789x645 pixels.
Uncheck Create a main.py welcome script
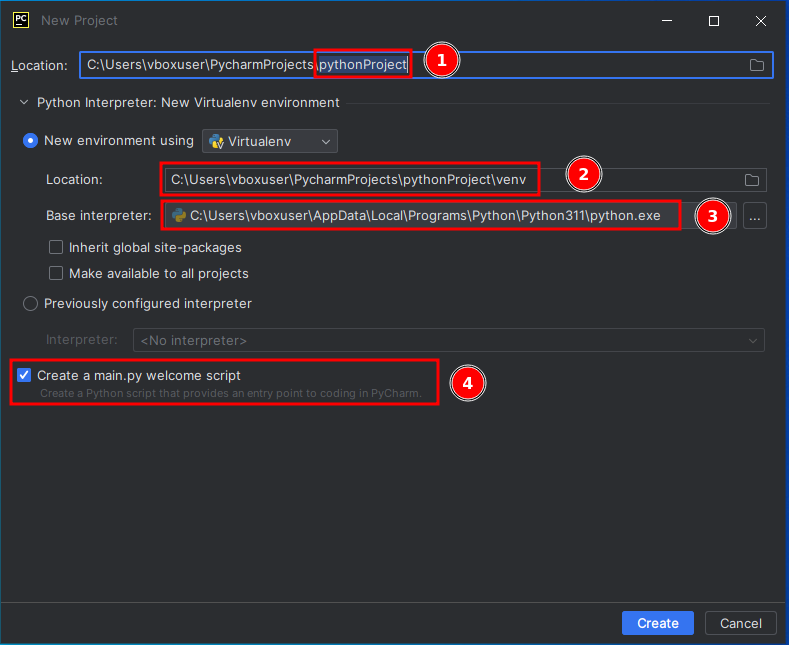(24, 375)
